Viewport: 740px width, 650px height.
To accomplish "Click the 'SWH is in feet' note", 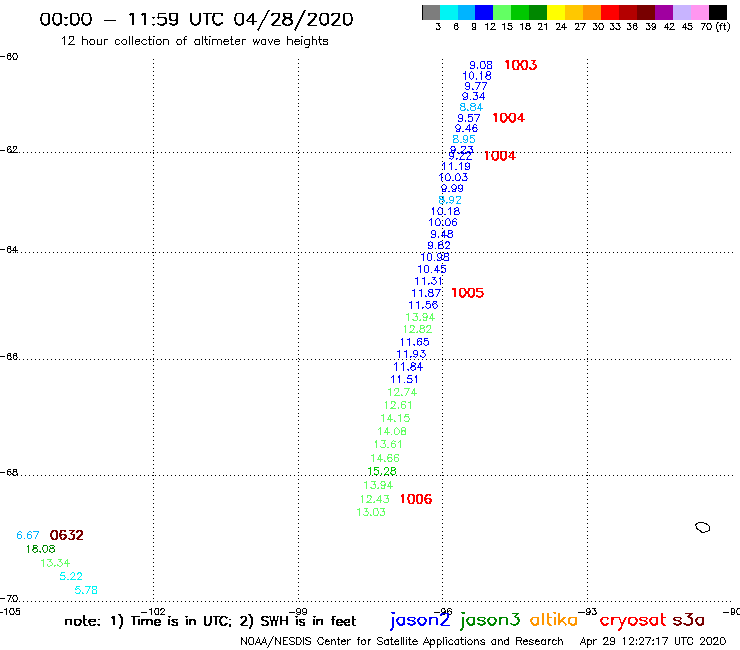I will 308,621.
